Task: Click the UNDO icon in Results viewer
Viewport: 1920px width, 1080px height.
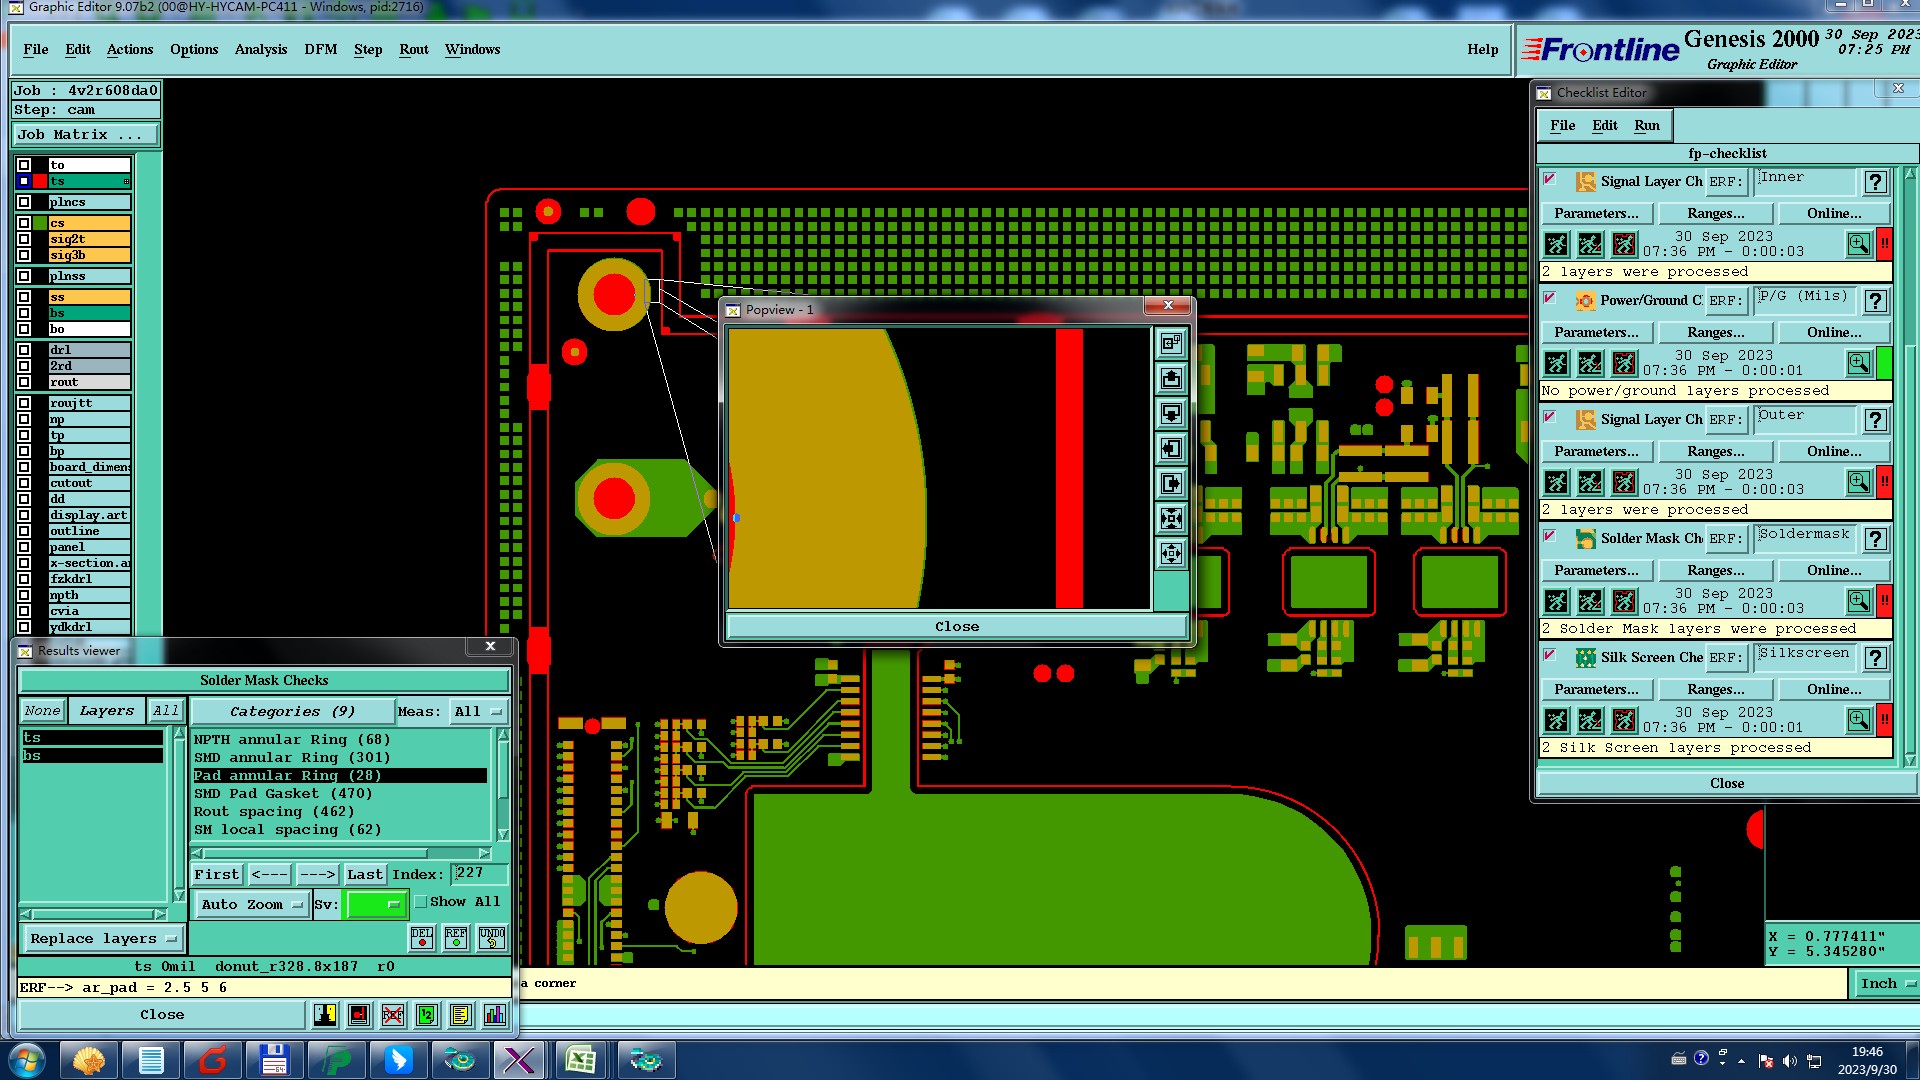Action: (x=491, y=938)
